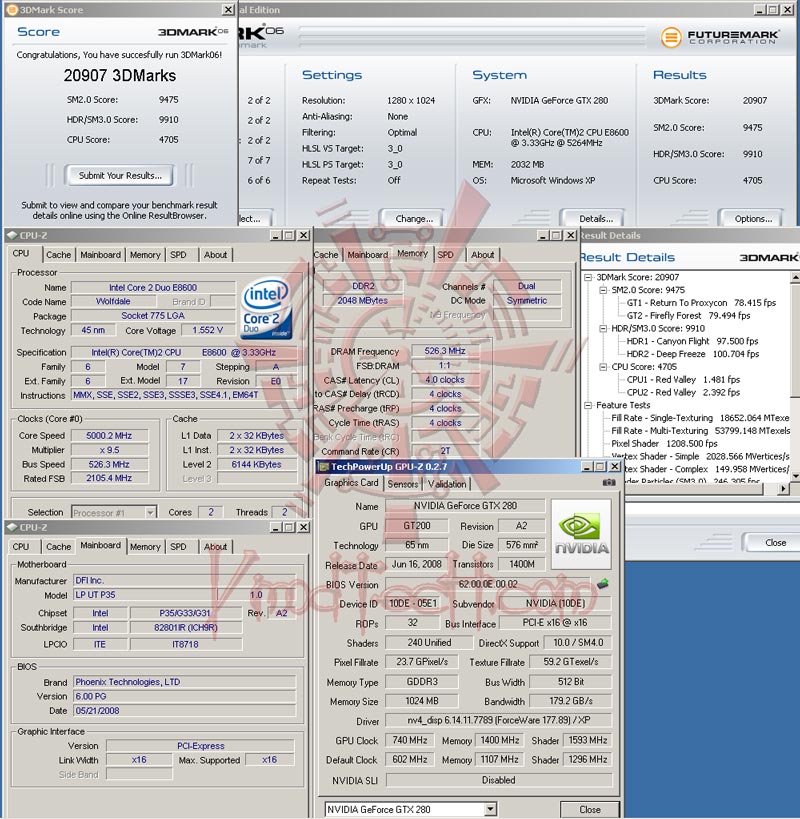Click the NVIDIA SLI Disabled field
The height and width of the screenshot is (819, 800).
tap(498, 780)
